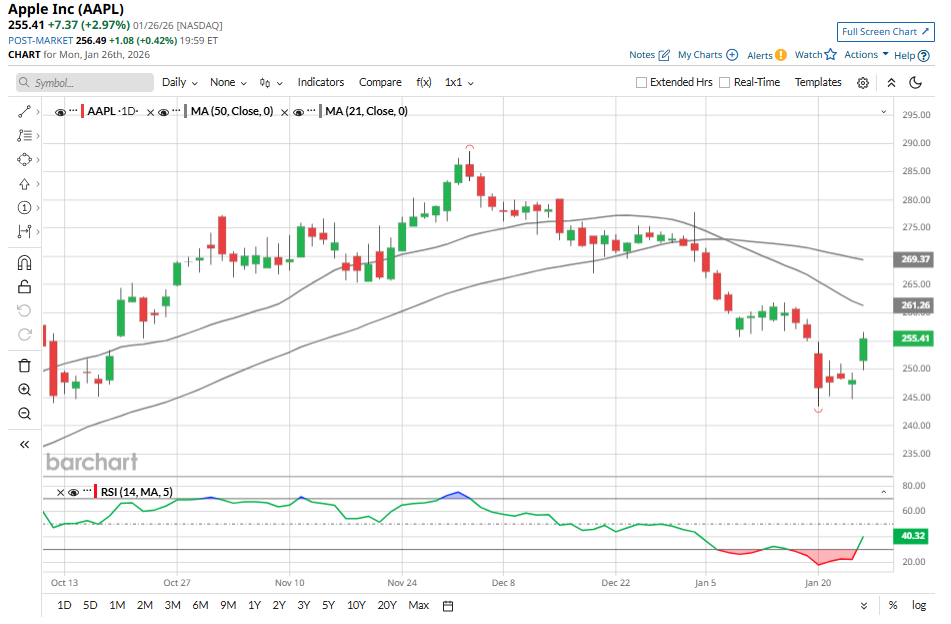Select the shapes drawing tool
This screenshot has width=951, height=624.
pos(24,159)
